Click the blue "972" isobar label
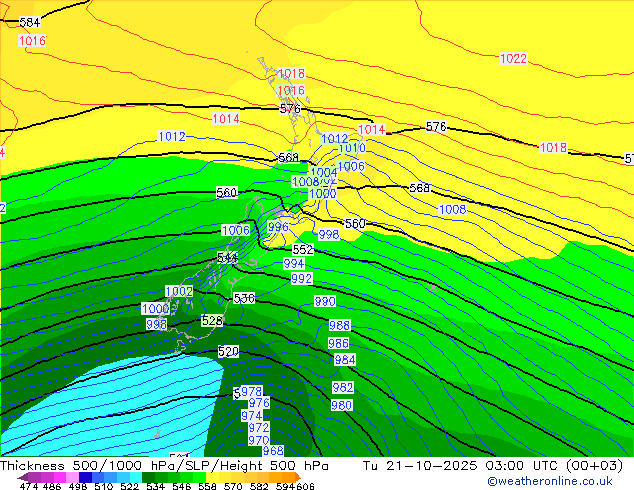Image resolution: width=634 pixels, height=490 pixels. (x=258, y=427)
